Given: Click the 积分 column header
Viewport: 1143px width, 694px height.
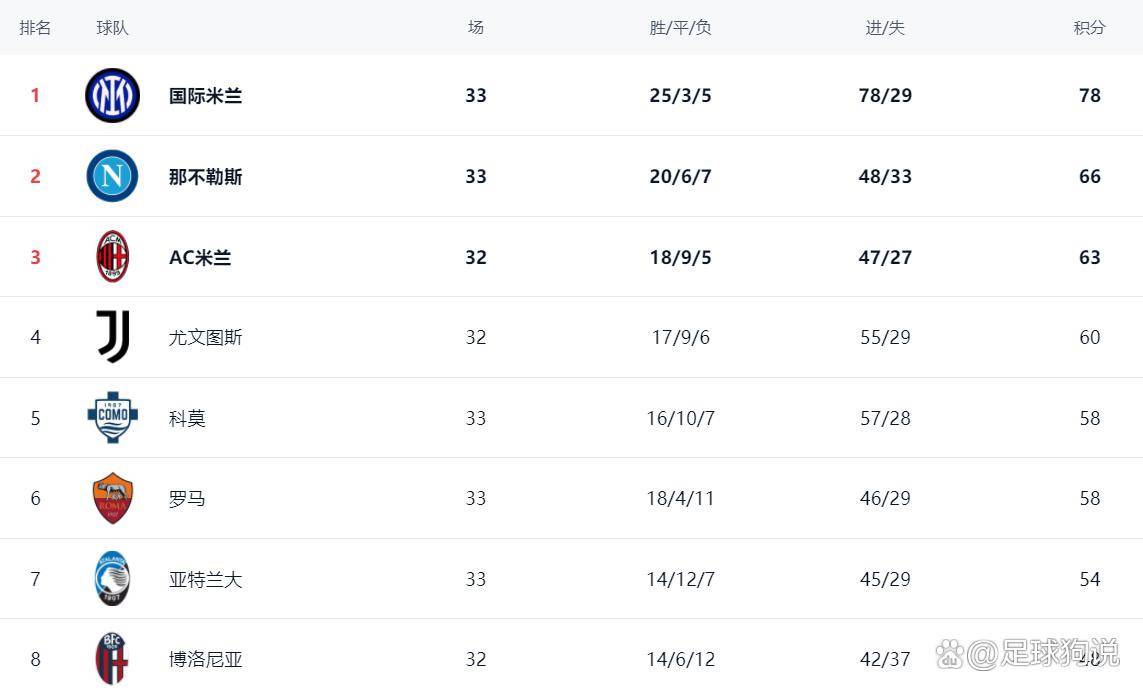Looking at the screenshot, I should coord(1089,28).
